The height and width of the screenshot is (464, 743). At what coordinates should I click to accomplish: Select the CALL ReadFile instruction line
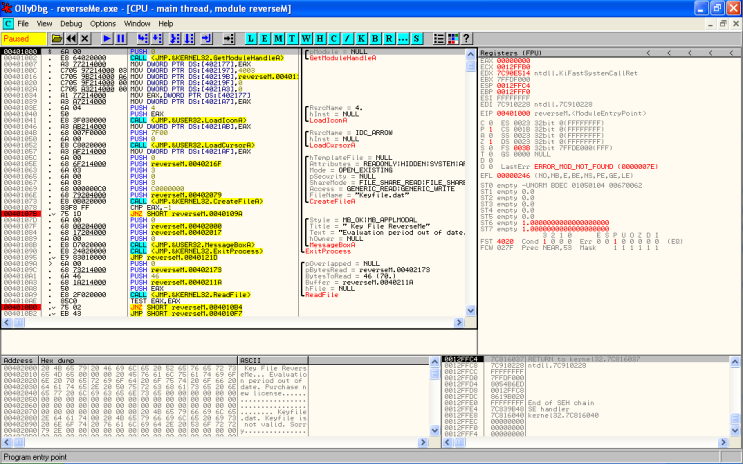pyautogui.click(x=190, y=295)
